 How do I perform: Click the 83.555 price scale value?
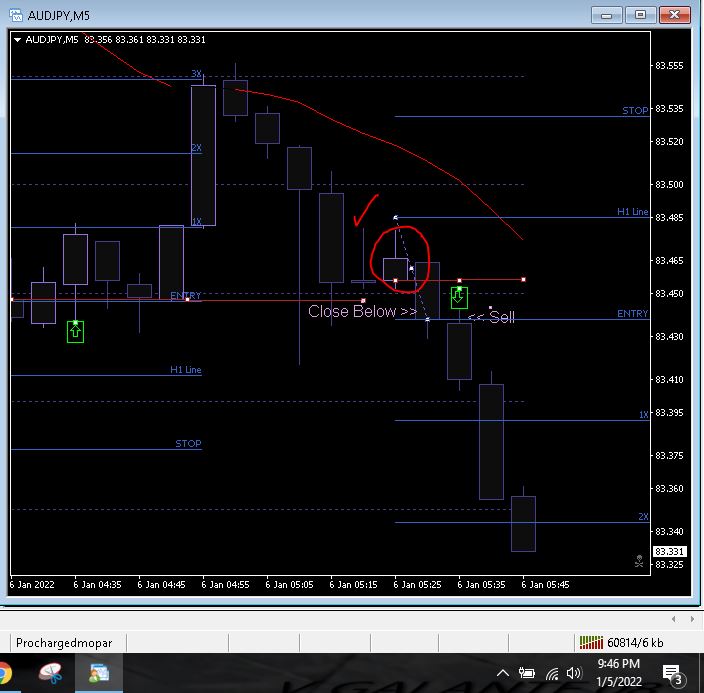click(x=669, y=66)
